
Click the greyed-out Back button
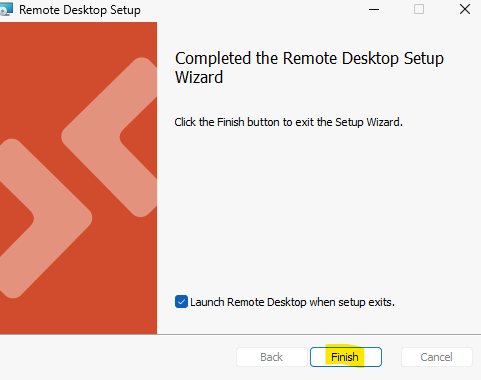(272, 357)
